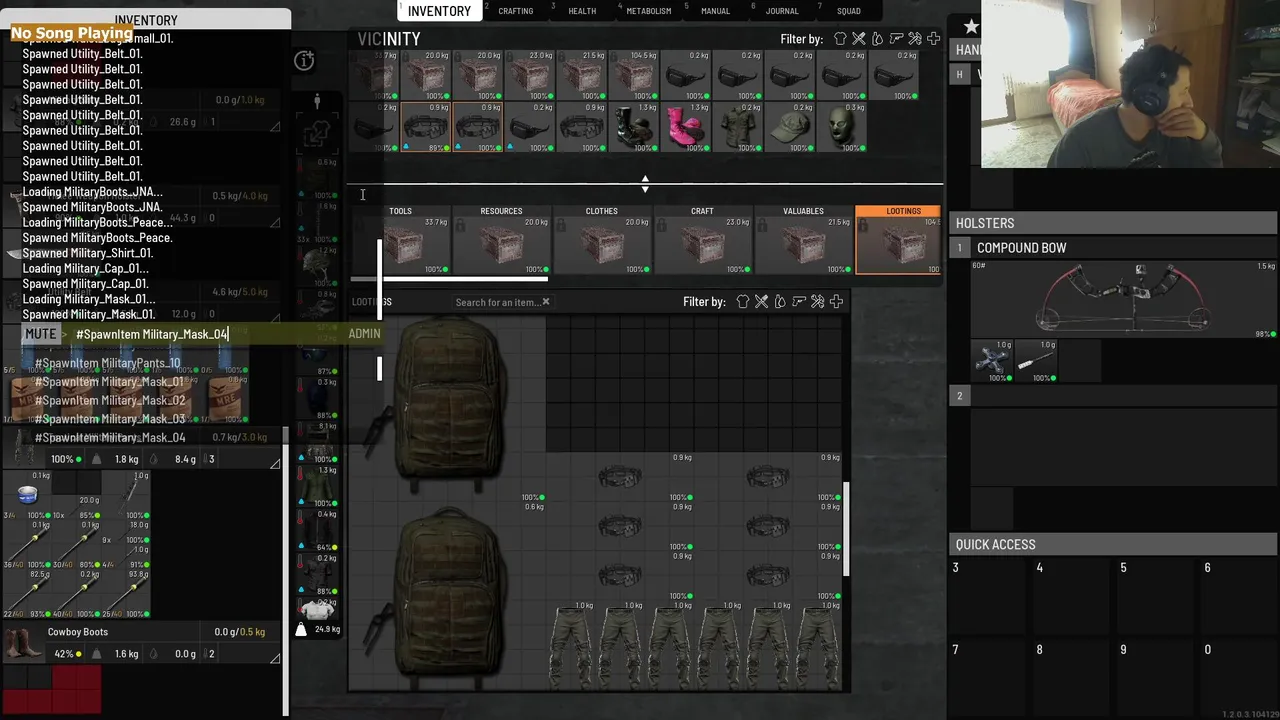Open the TOOLS chest tab
Screen dimensions: 1280x720
click(401, 240)
